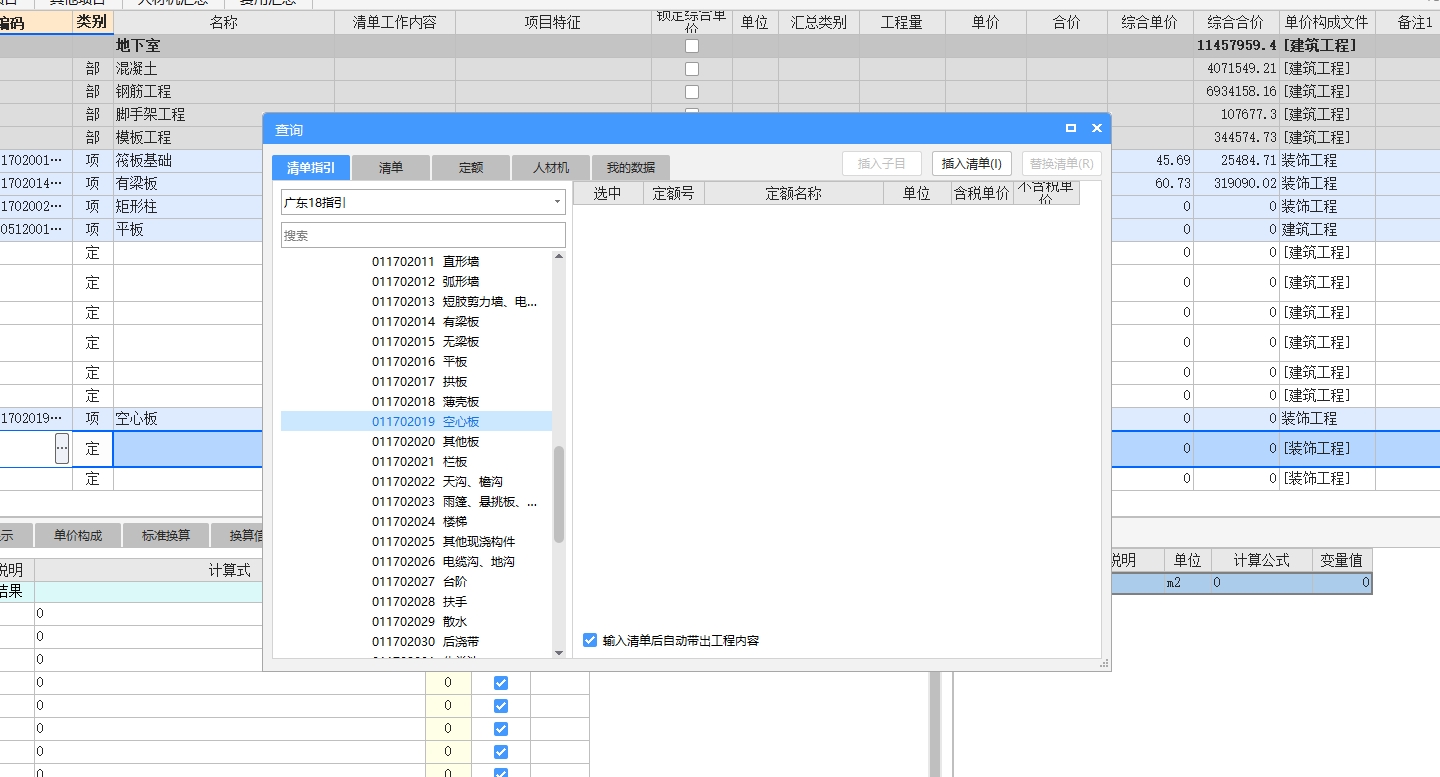Viewport: 1440px width, 777px height.
Task: Open the 人材机 tab
Action: [x=551, y=168]
